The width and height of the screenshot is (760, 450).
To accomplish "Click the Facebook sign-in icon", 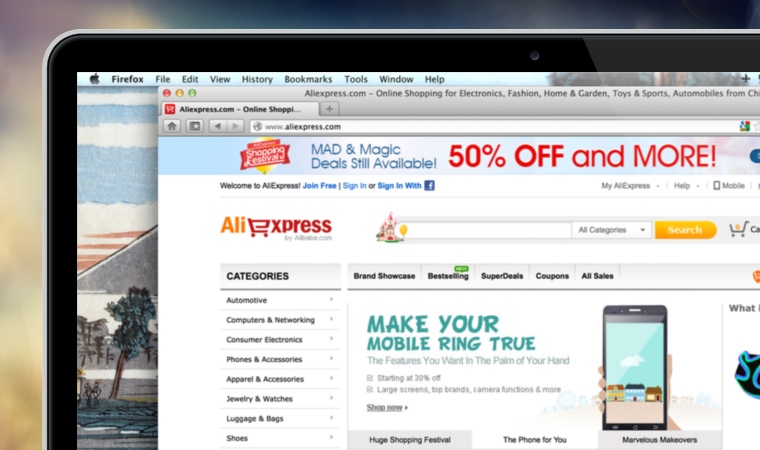I will click(429, 185).
